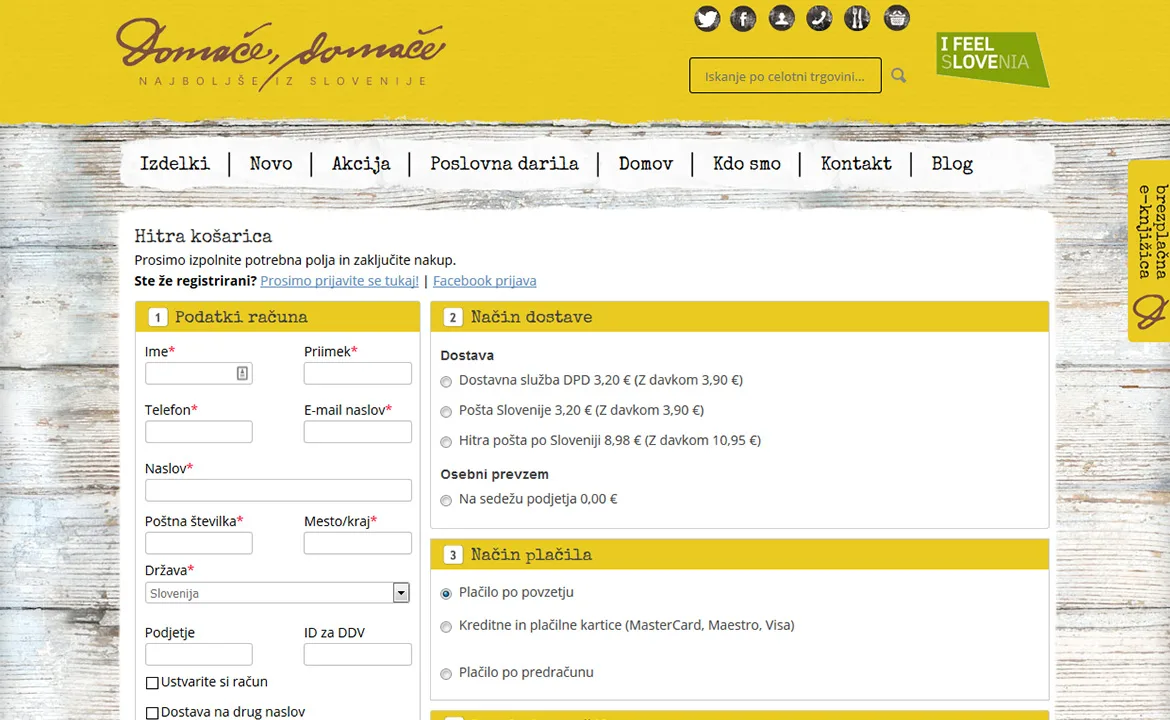Select Plačilo po povzetju payment
This screenshot has width=1170, height=720.
click(446, 594)
